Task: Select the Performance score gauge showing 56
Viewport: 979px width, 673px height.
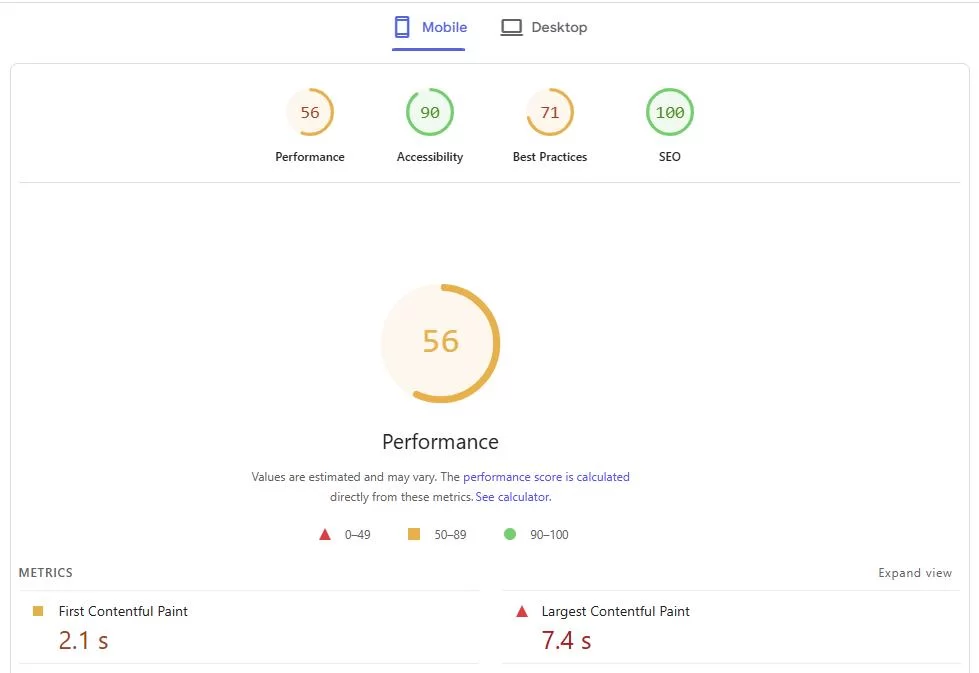Action: 310,112
